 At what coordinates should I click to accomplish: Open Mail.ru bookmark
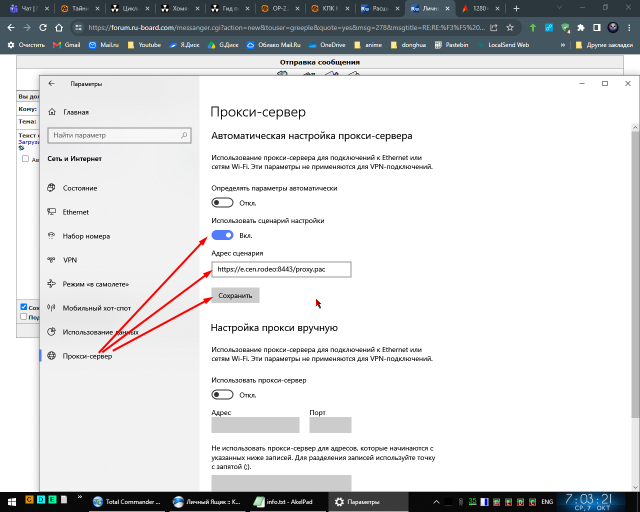(x=104, y=45)
